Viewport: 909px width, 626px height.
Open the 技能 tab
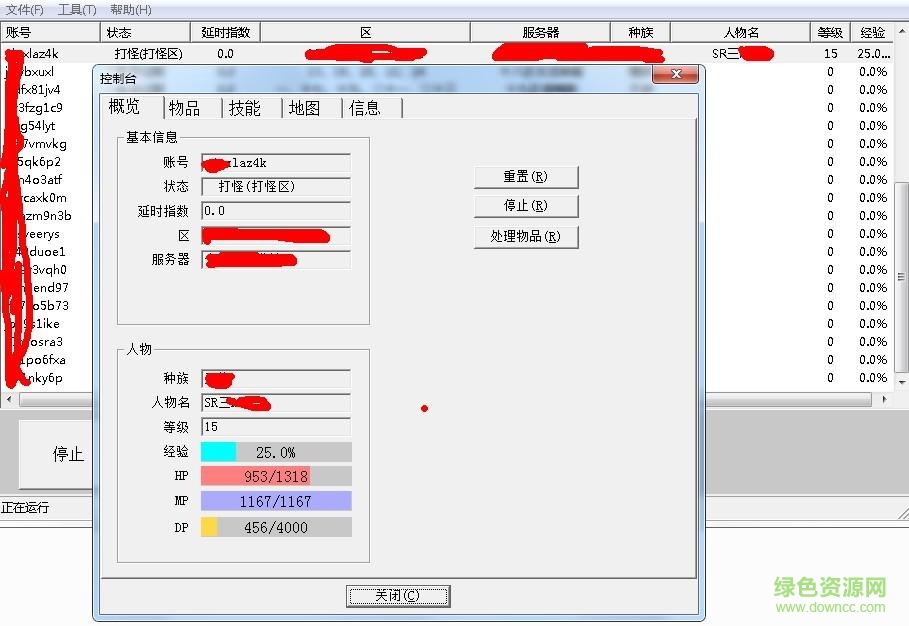point(246,107)
